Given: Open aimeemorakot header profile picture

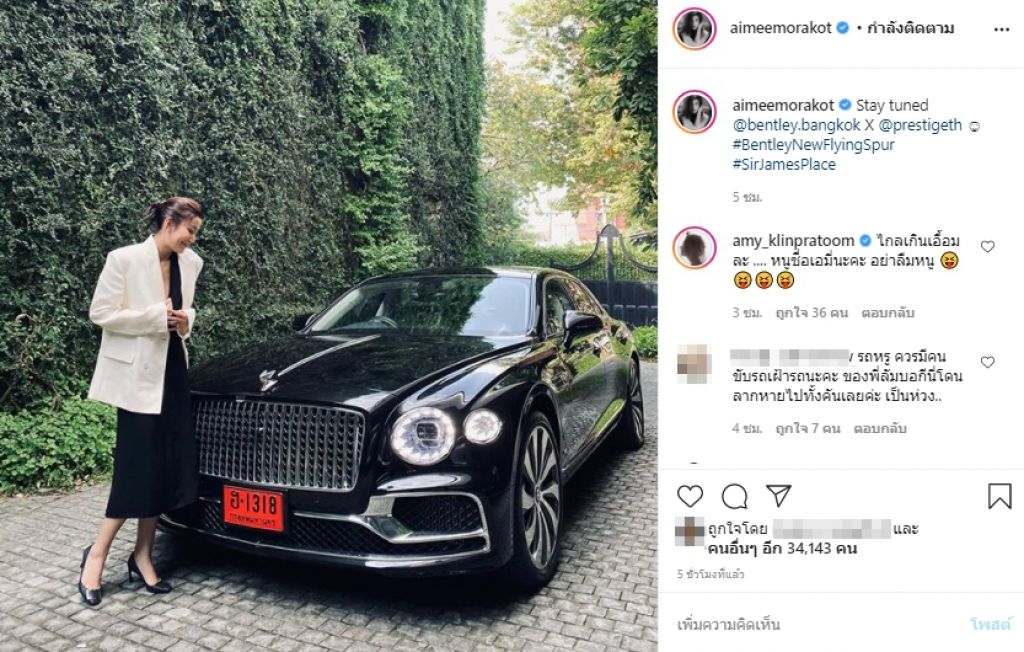Looking at the screenshot, I should tap(694, 28).
